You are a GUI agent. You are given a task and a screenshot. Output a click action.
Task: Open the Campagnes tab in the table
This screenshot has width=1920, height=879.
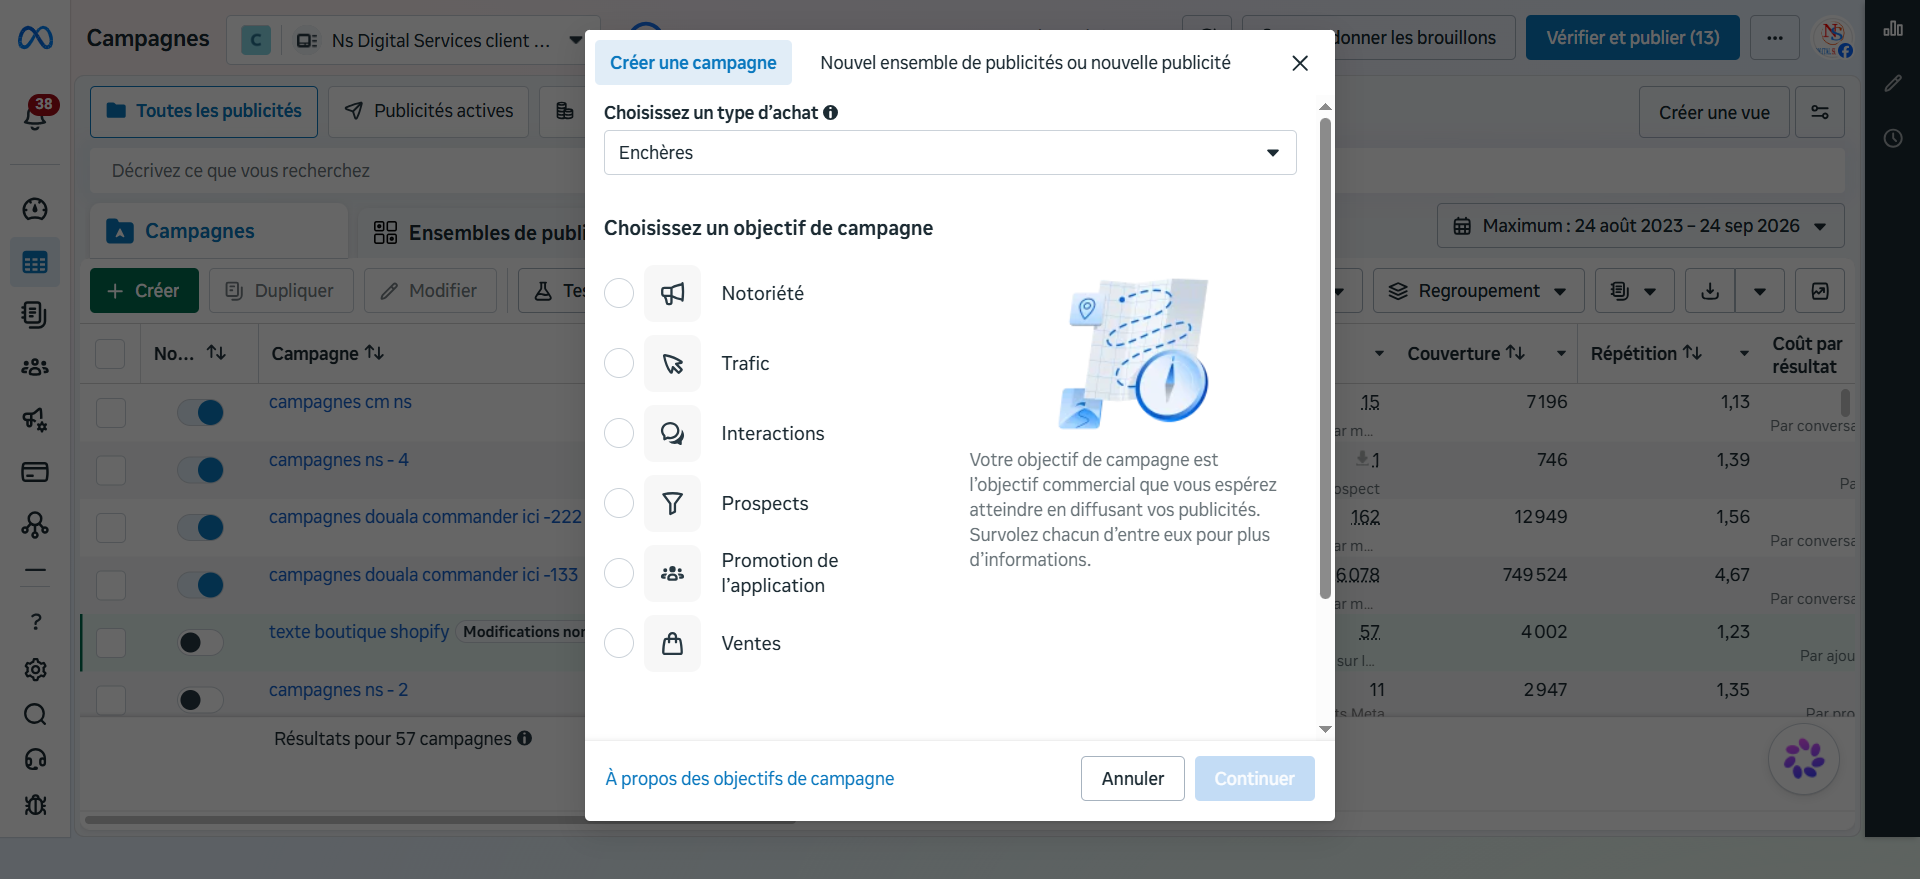tap(219, 231)
